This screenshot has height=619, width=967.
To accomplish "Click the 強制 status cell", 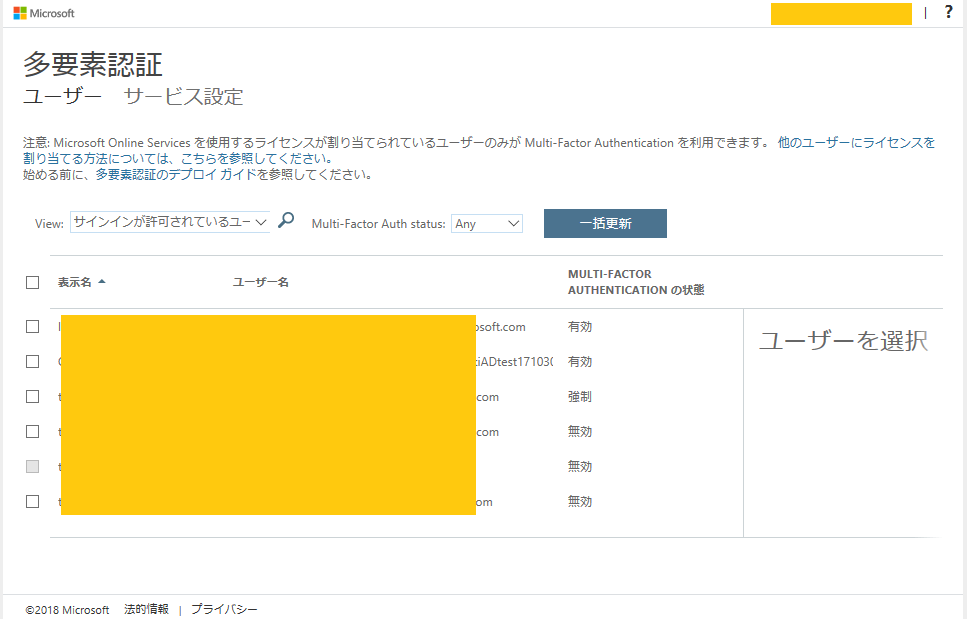I will coord(580,396).
